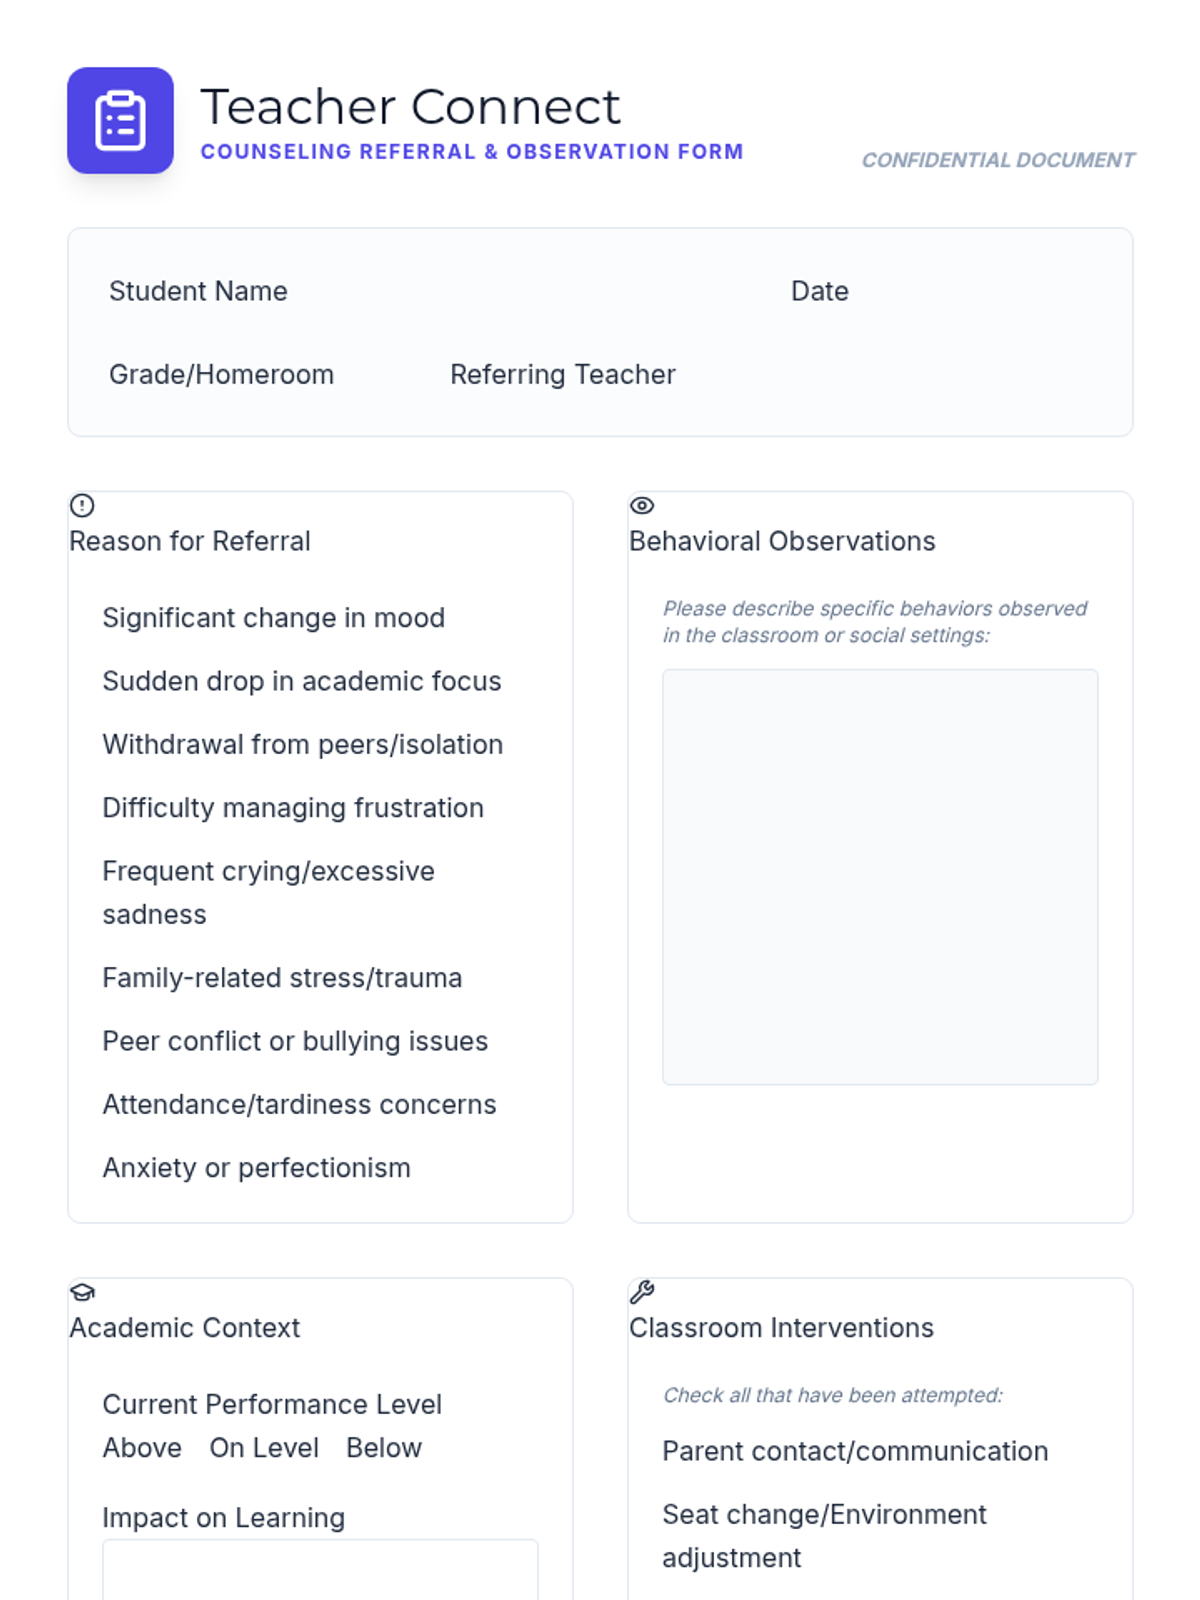Select 'Sudden drop in academic focus'
Viewport: 1200px width, 1600px height.
301,681
